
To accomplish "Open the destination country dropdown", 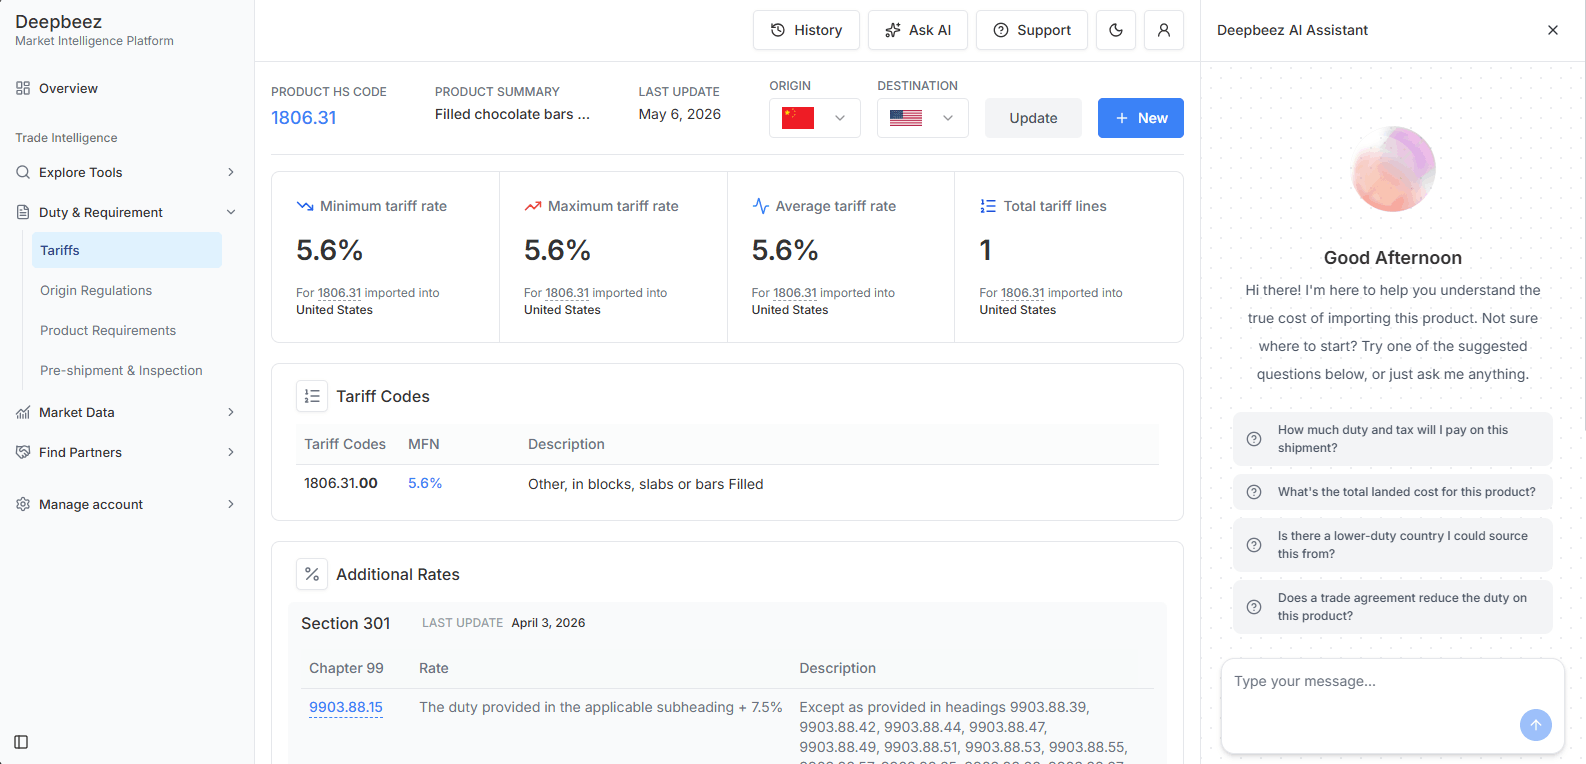I will (923, 118).
